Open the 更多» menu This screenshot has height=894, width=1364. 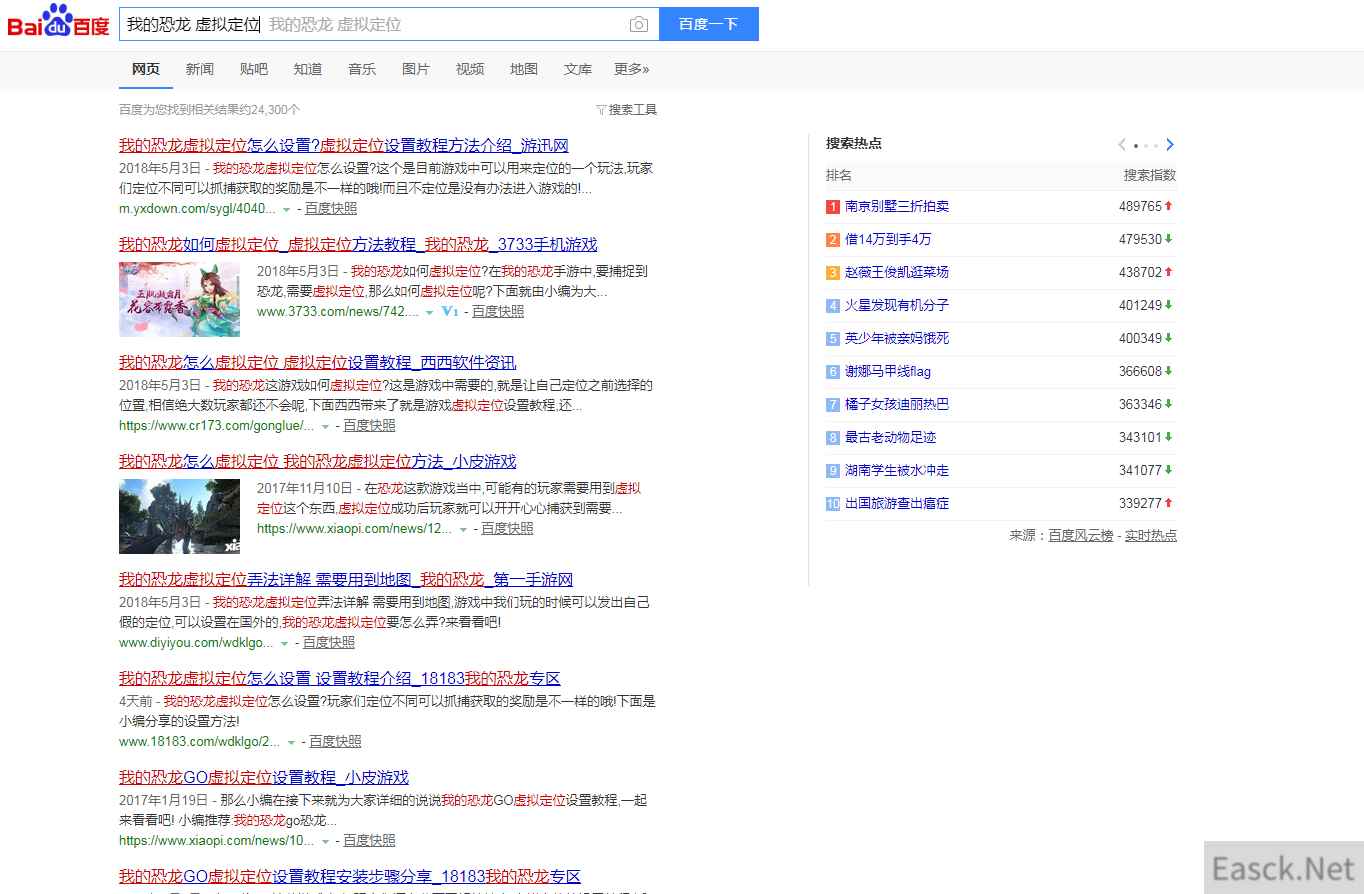(x=631, y=69)
